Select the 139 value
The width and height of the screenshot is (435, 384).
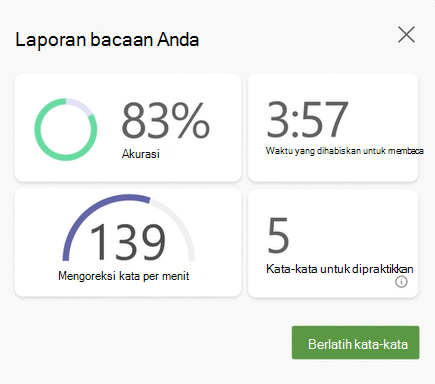click(128, 242)
